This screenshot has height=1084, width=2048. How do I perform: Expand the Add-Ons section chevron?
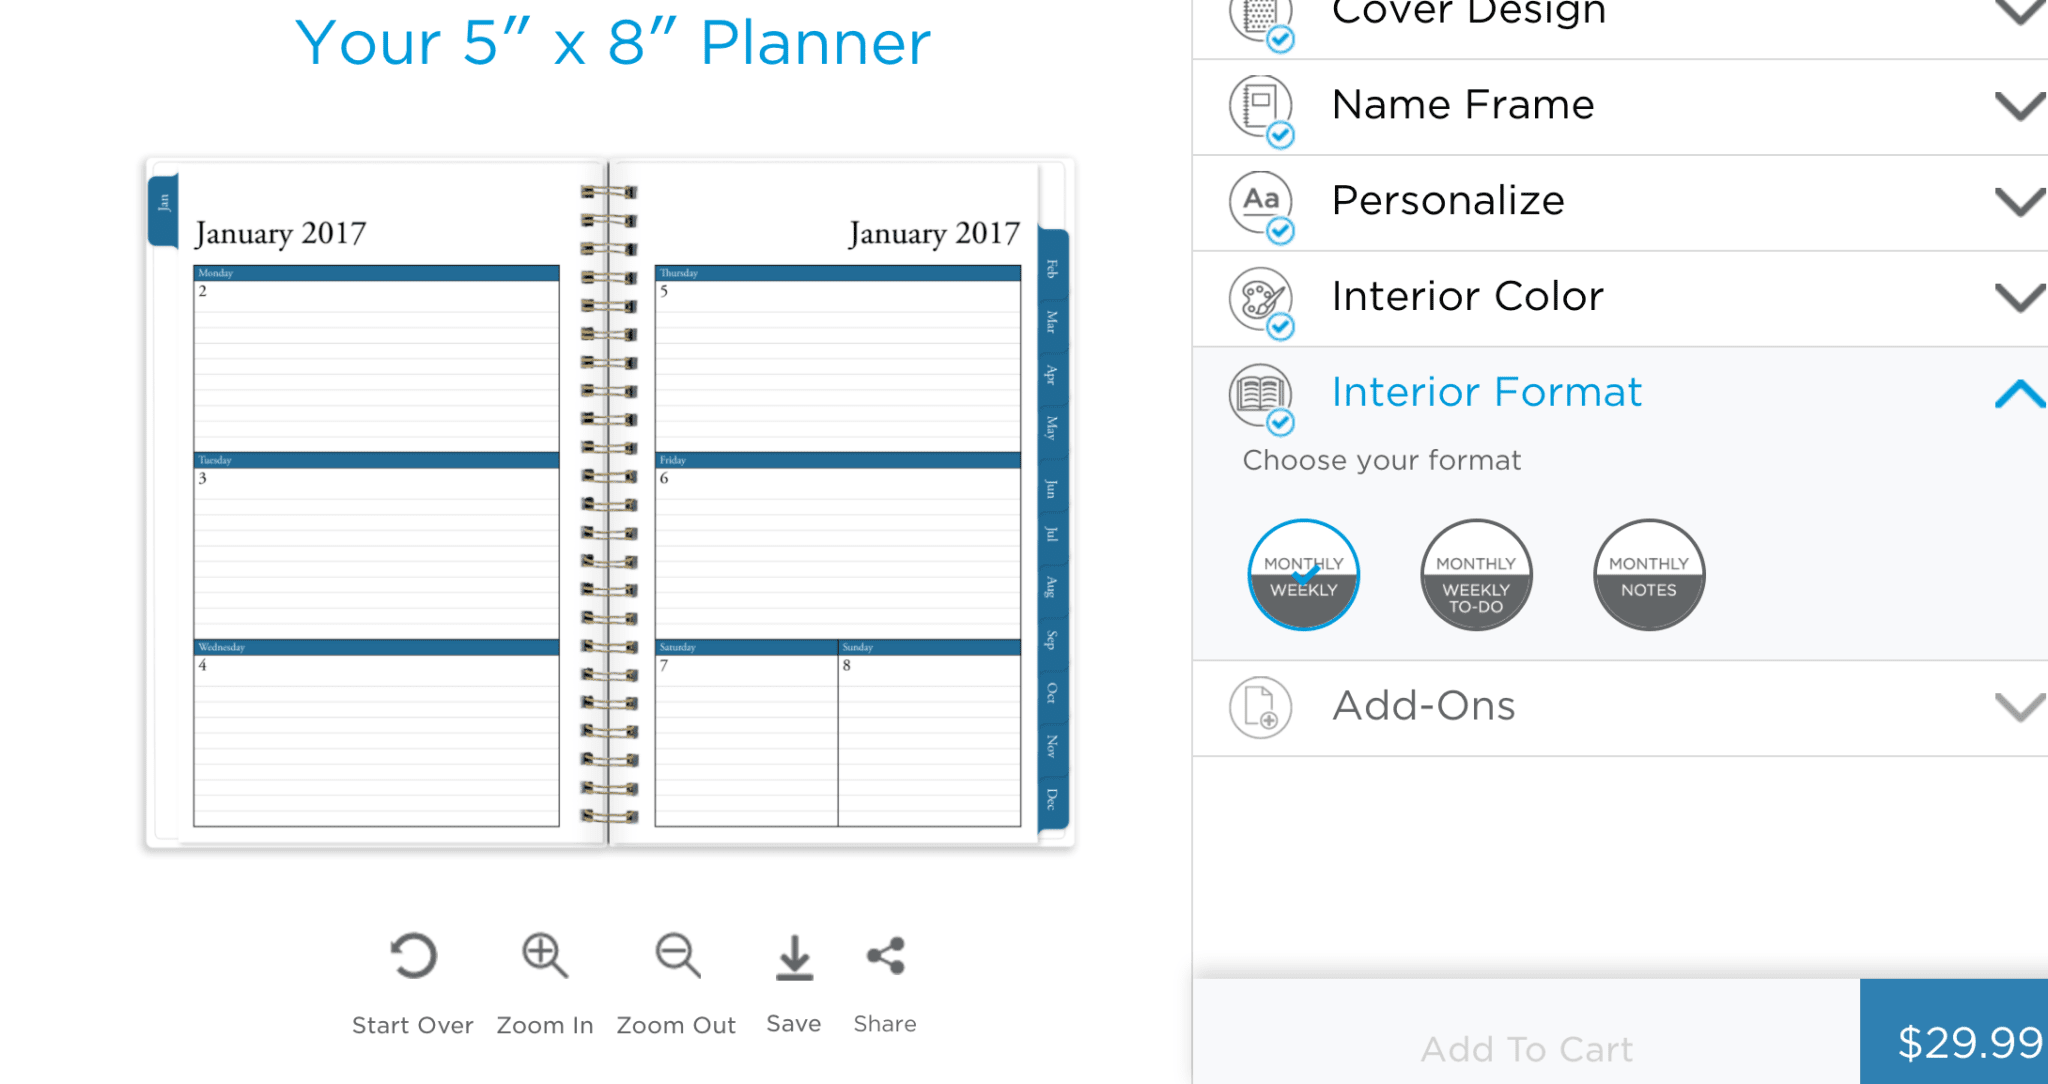point(2019,707)
